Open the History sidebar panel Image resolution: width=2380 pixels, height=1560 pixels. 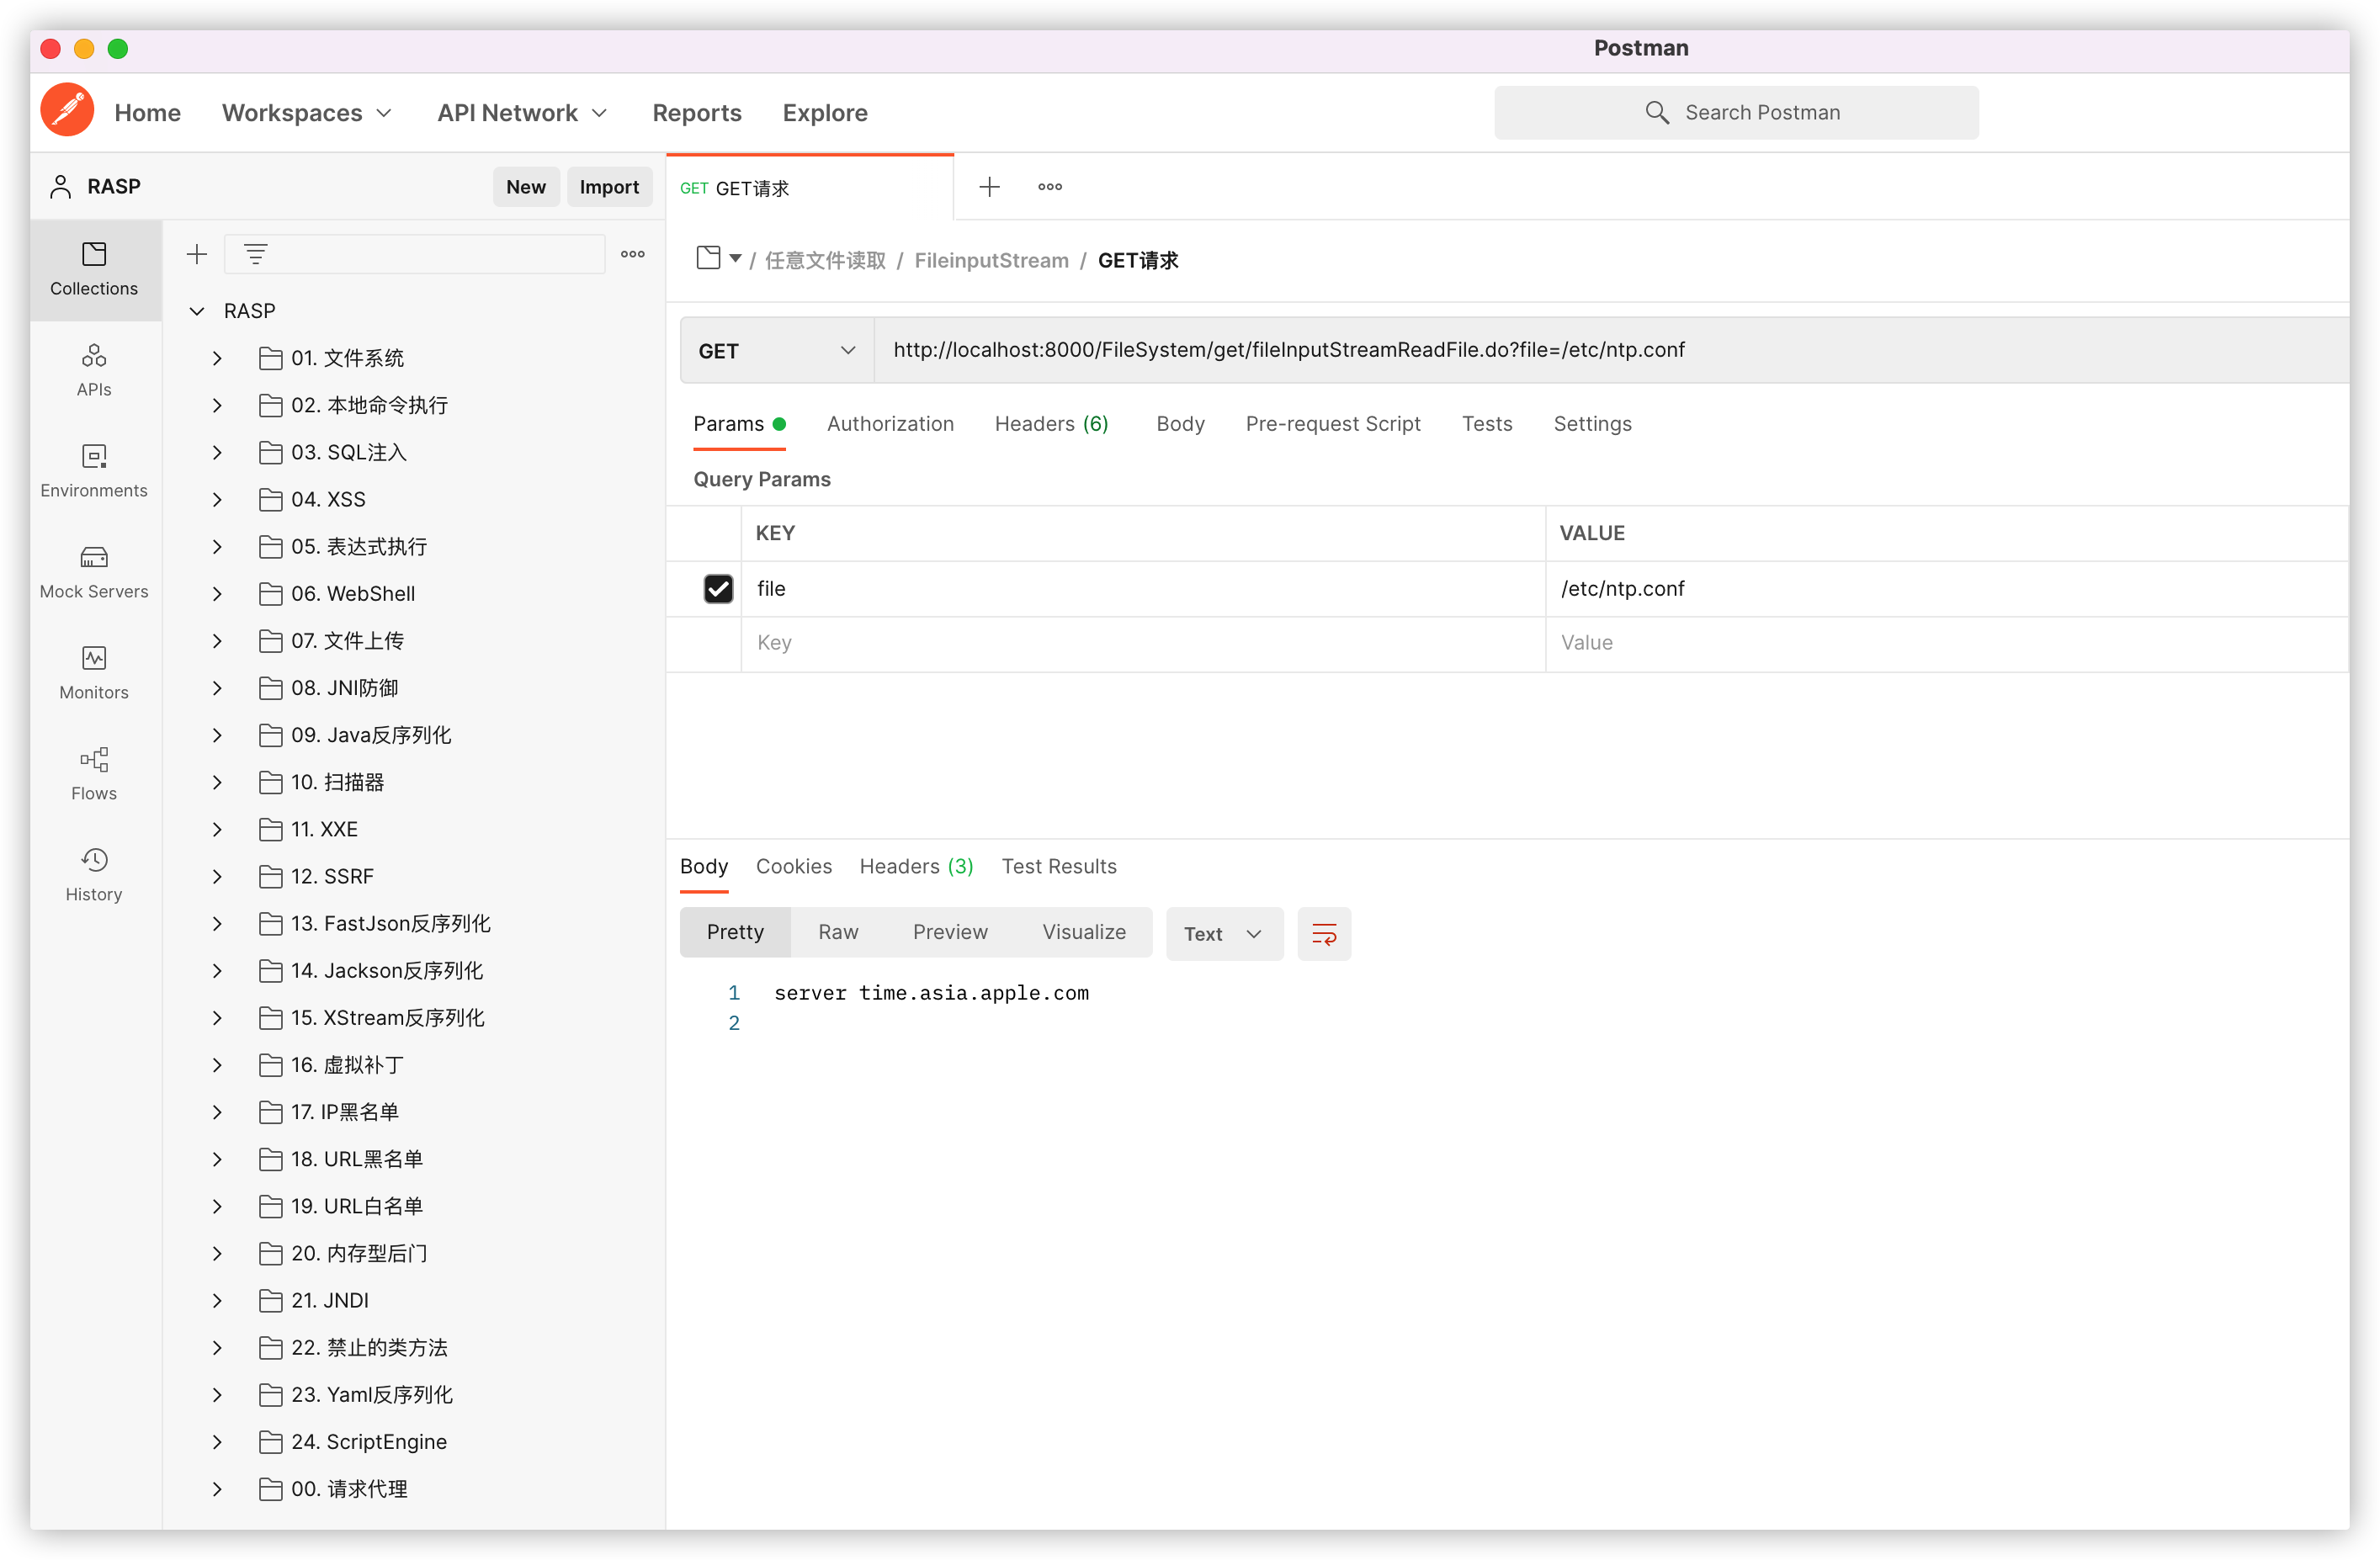coord(94,874)
